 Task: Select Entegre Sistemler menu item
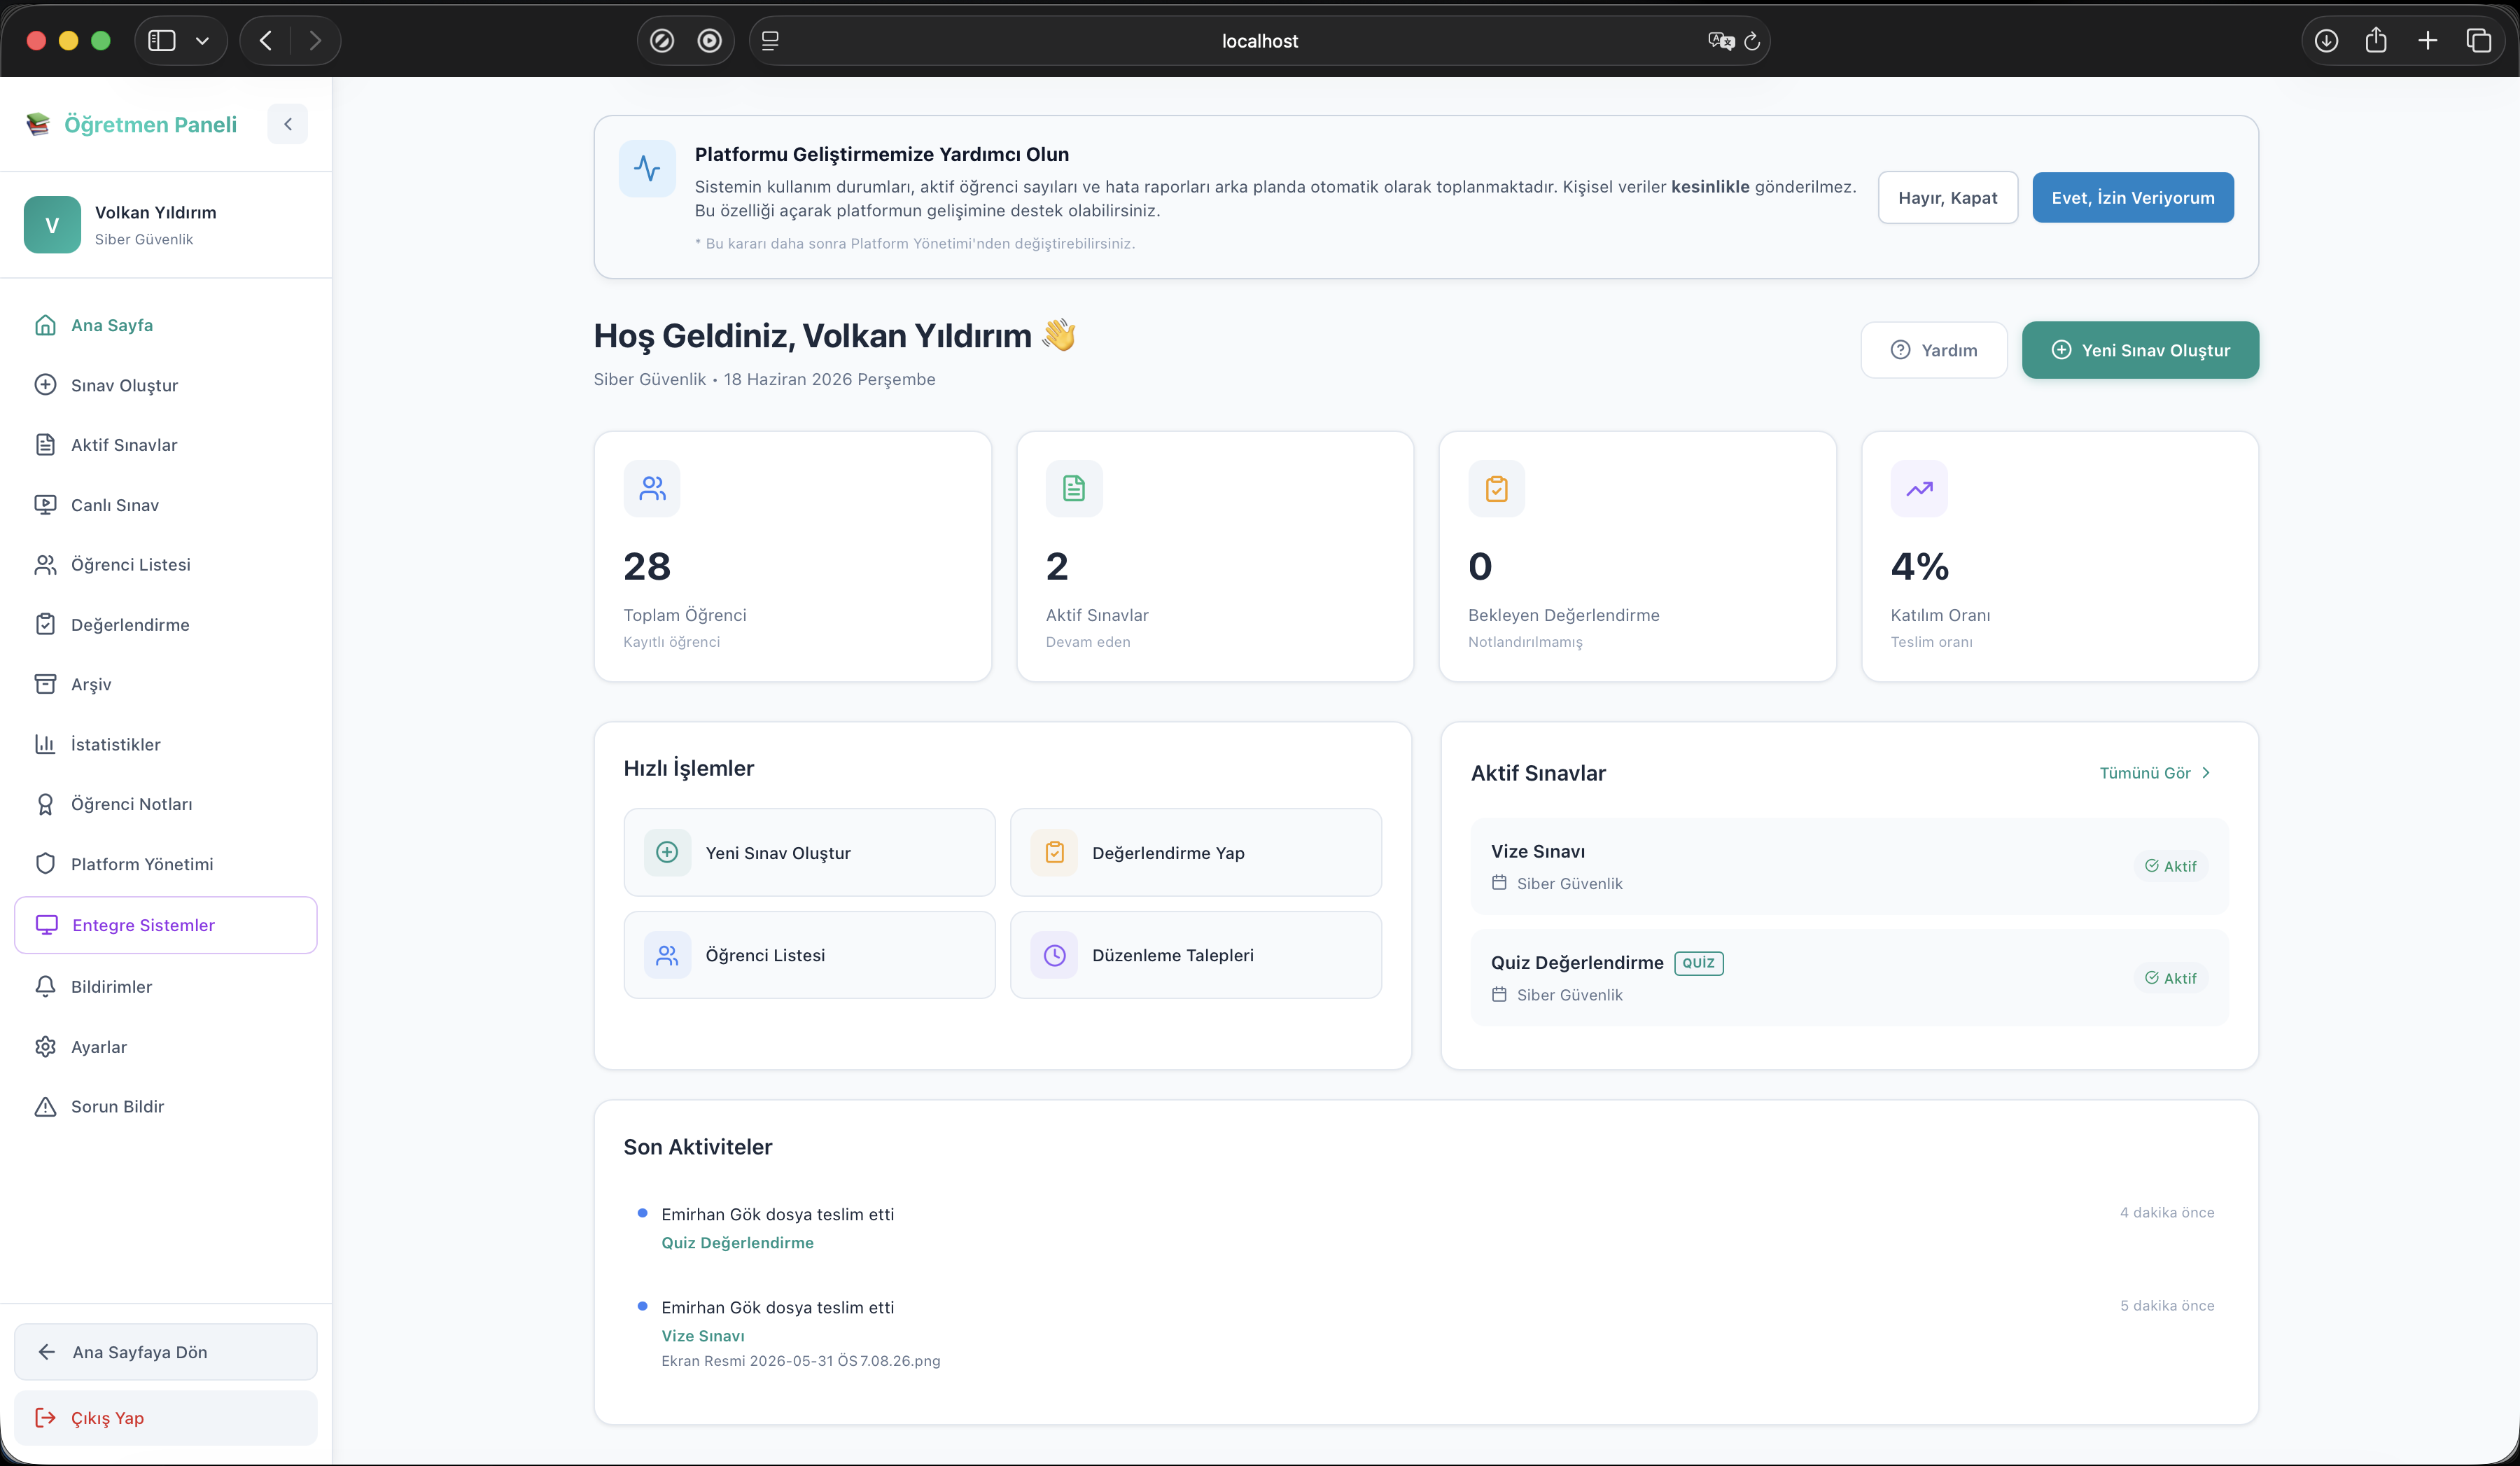(x=166, y=925)
